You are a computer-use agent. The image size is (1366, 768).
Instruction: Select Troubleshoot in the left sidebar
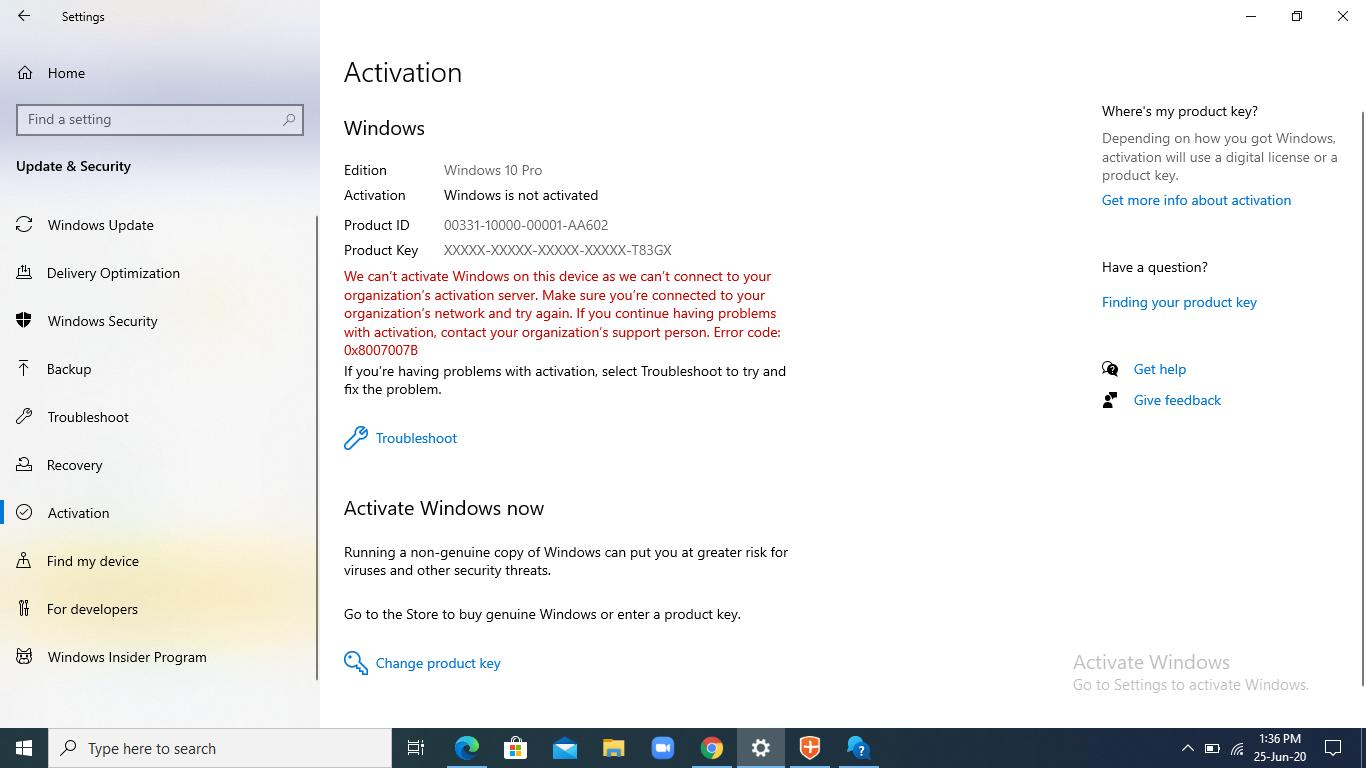[x=160, y=417]
